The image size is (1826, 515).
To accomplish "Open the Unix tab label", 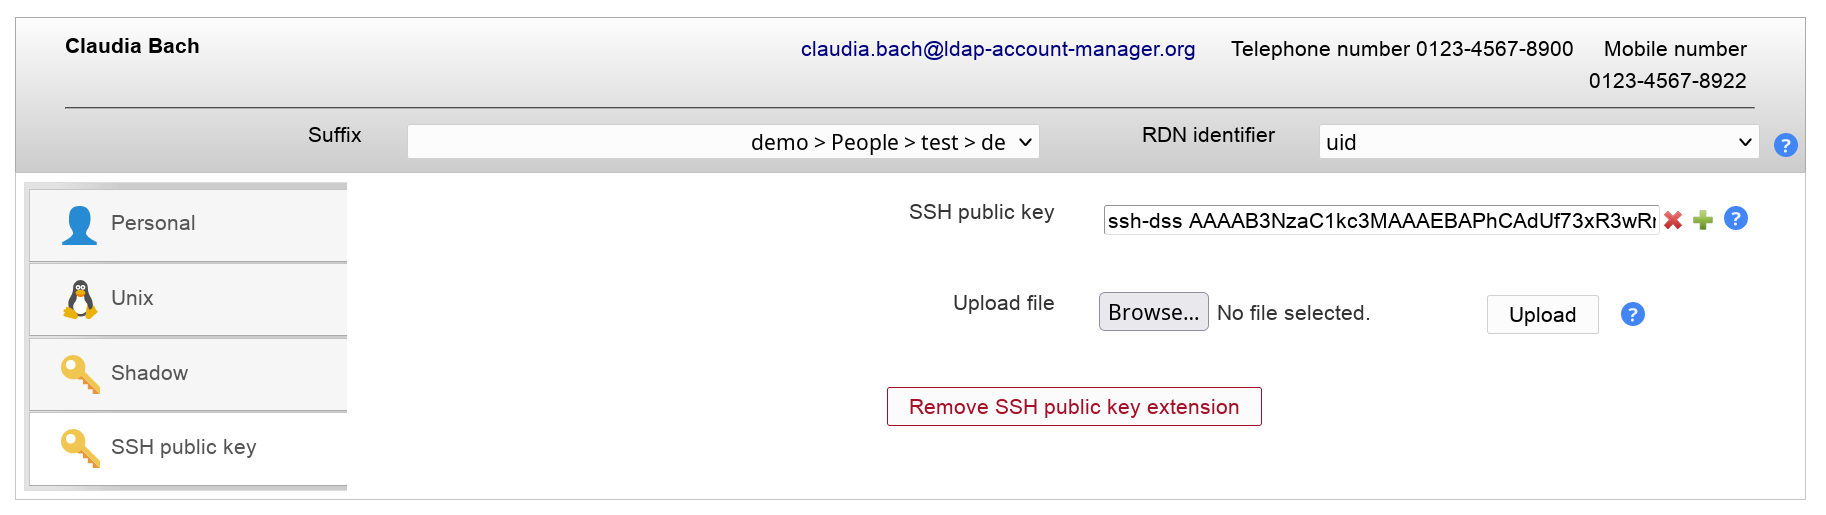I will click(x=132, y=298).
